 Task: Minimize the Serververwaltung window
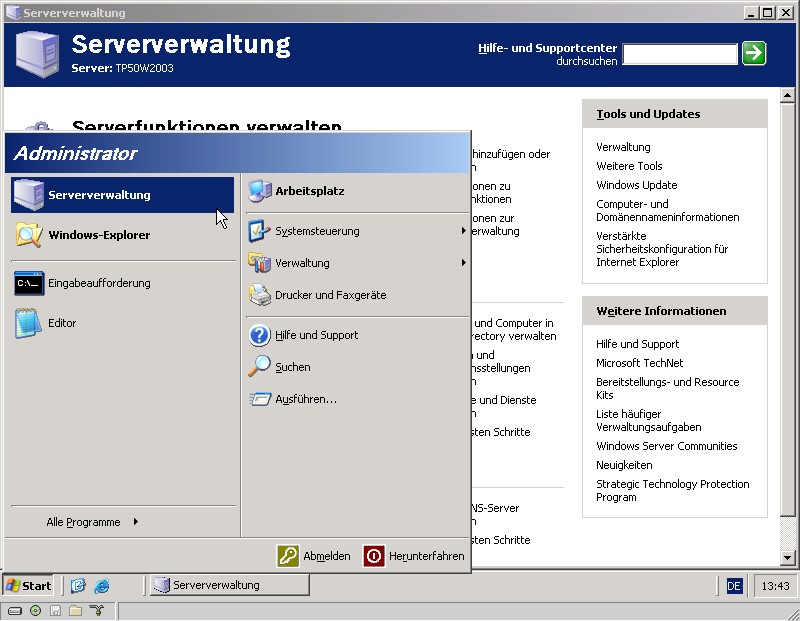pyautogui.click(x=751, y=13)
